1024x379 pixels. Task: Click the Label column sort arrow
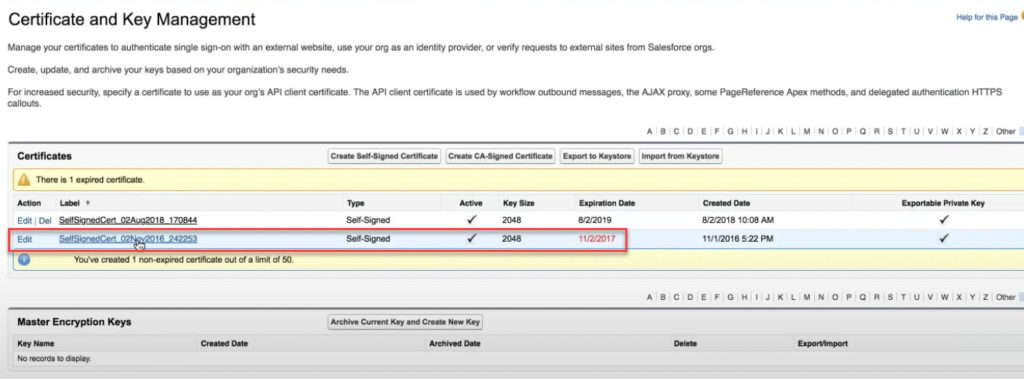(88, 203)
